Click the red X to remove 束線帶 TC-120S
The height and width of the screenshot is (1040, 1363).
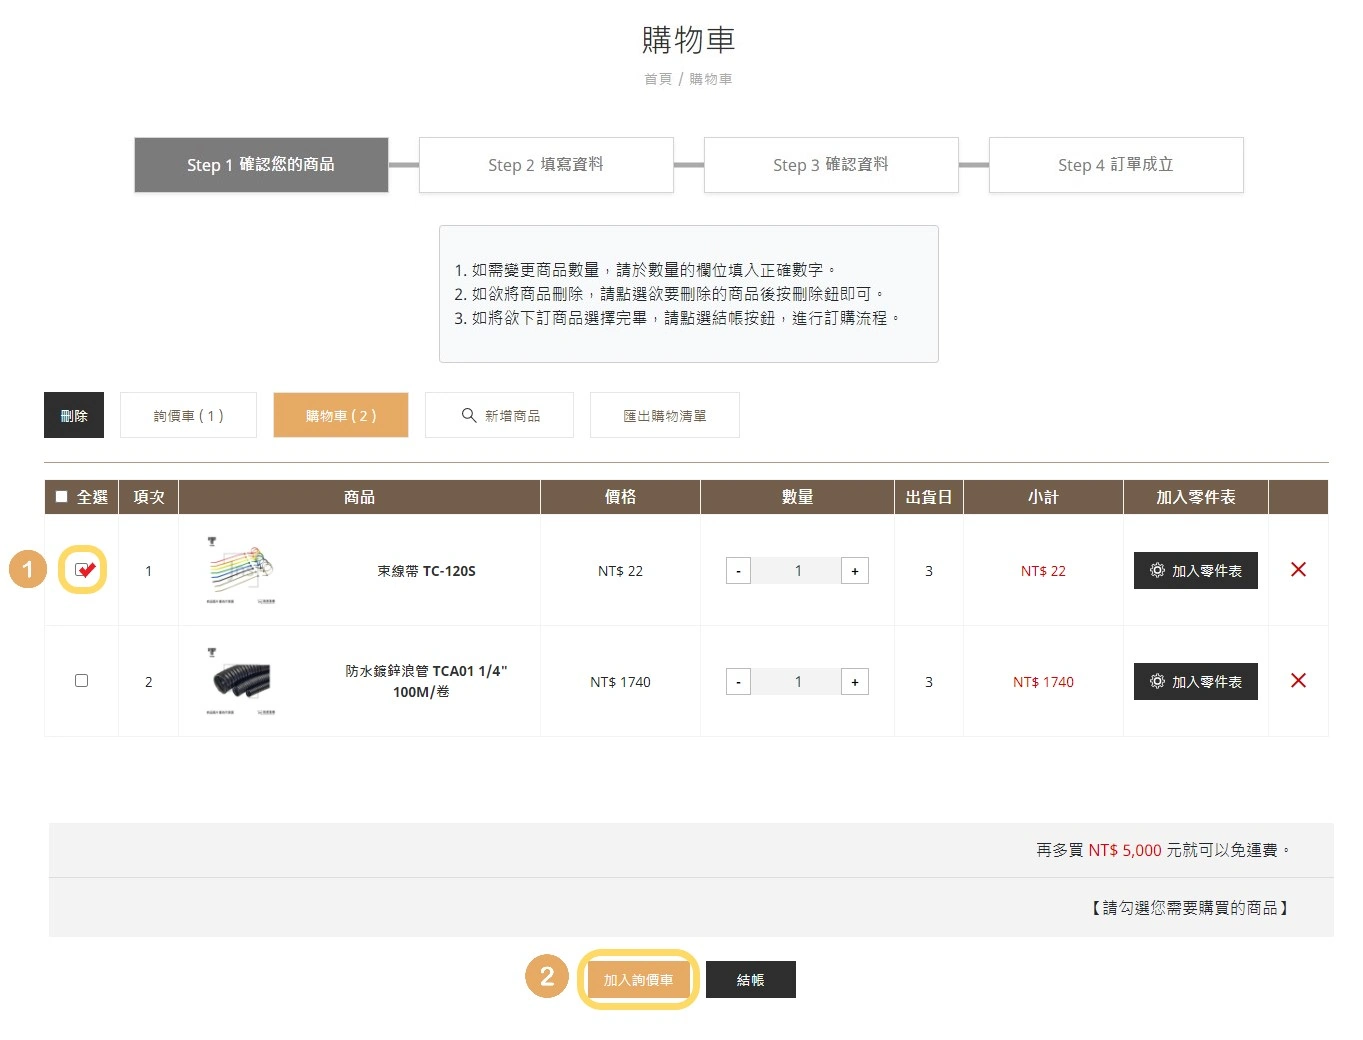coord(1298,570)
